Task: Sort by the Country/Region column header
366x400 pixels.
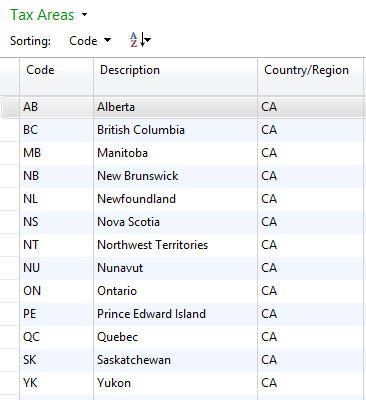Action: pos(310,77)
